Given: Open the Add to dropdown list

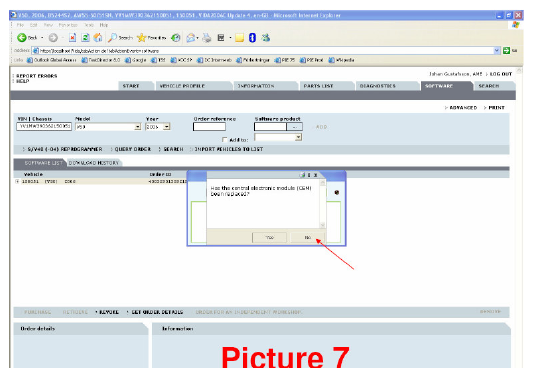Looking at the screenshot, I should [298, 137].
